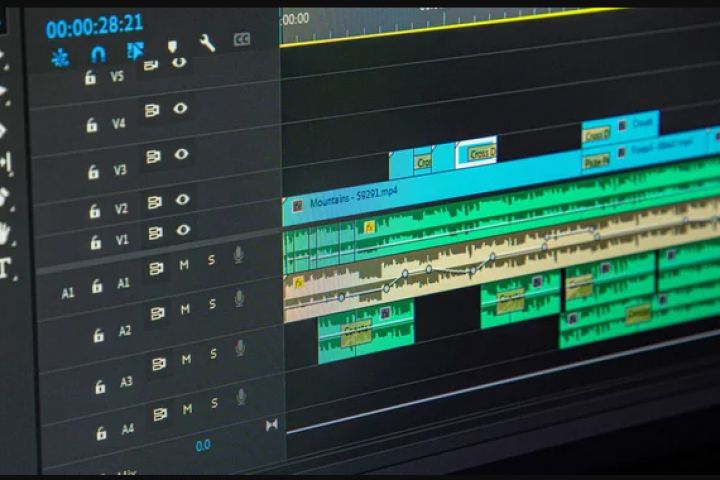Click the fx badge on the tan audio clip

pyautogui.click(x=298, y=282)
